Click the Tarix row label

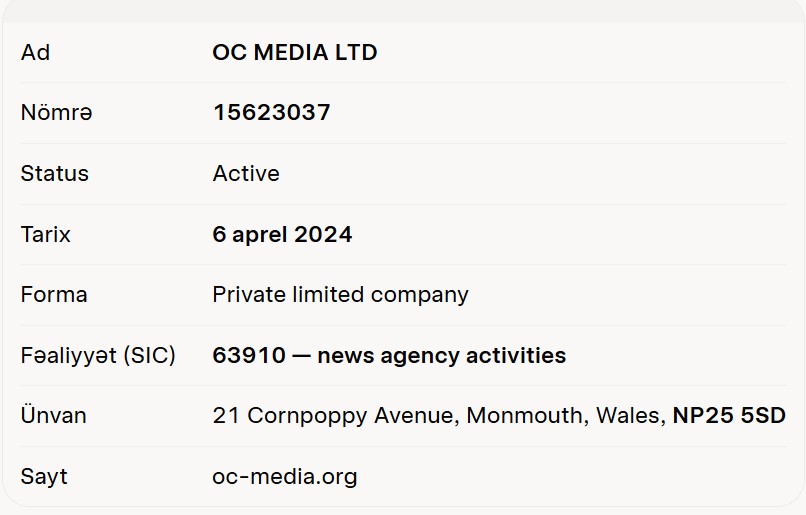[x=45, y=234]
